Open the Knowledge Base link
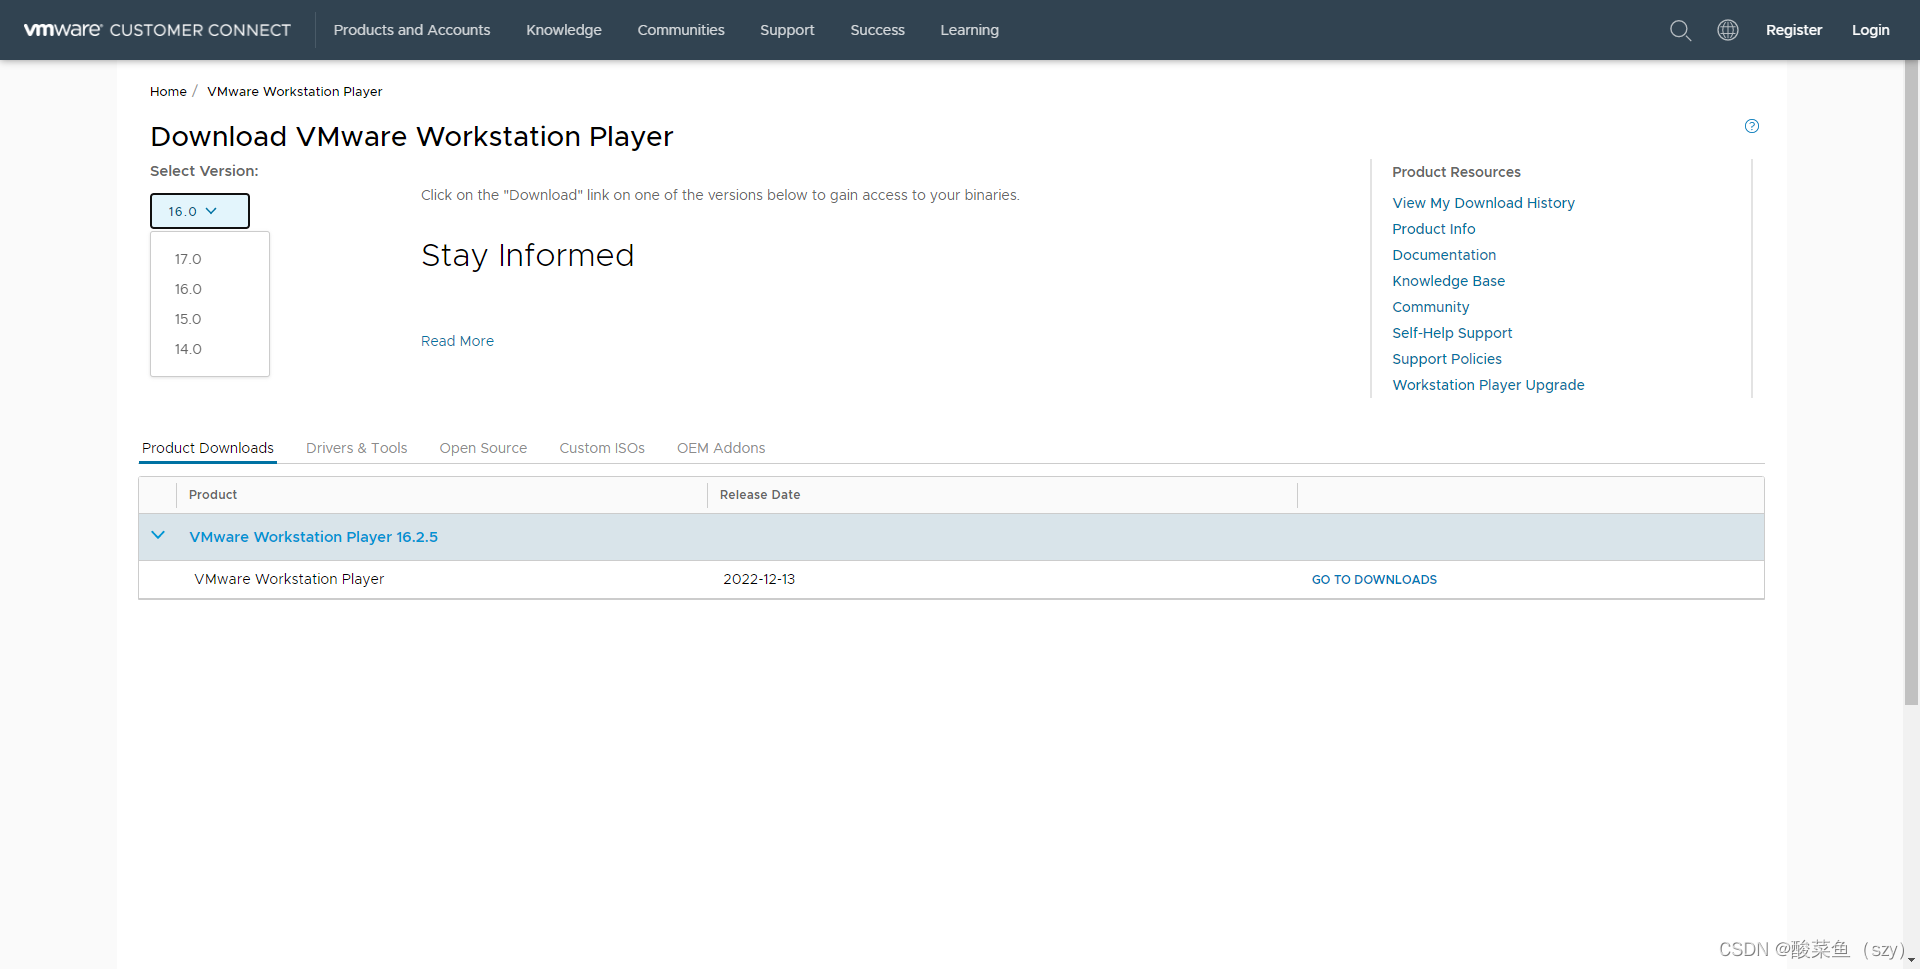1920x969 pixels. [1448, 281]
